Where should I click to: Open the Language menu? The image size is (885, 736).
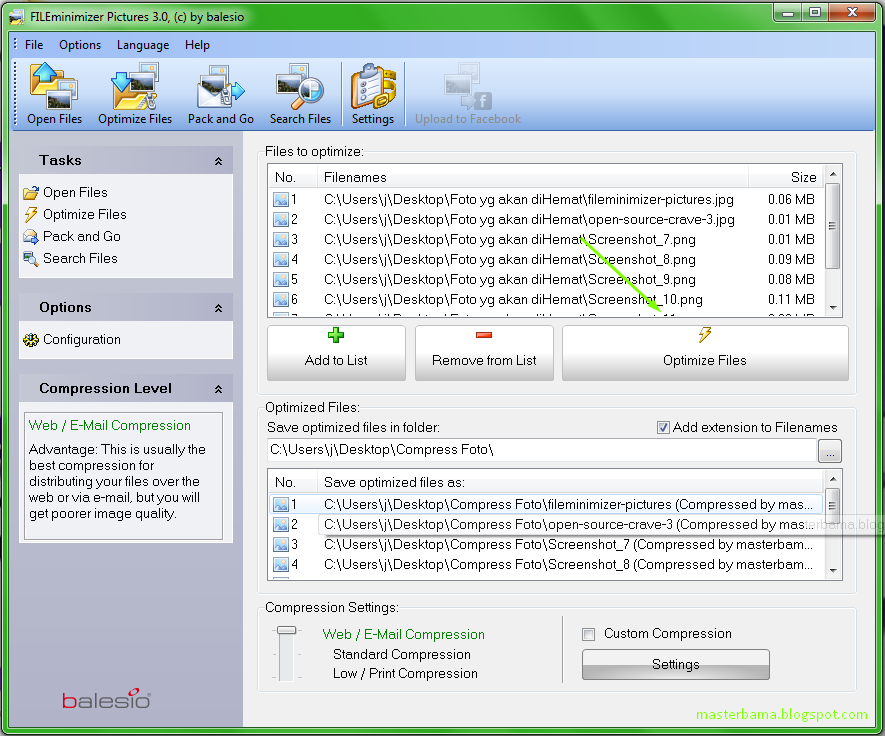coord(143,45)
